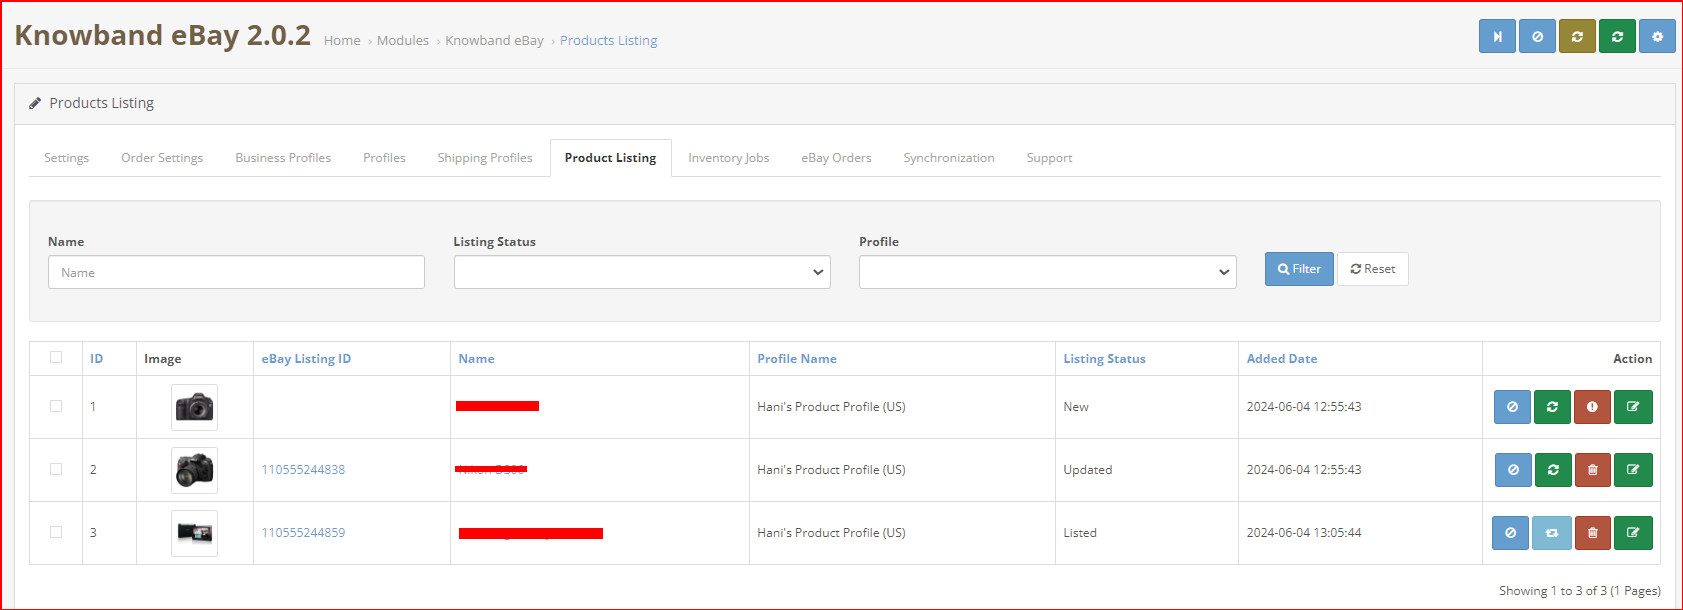Image resolution: width=1683 pixels, height=610 pixels.
Task: Click the green edit icon in row 3
Action: 1633,533
